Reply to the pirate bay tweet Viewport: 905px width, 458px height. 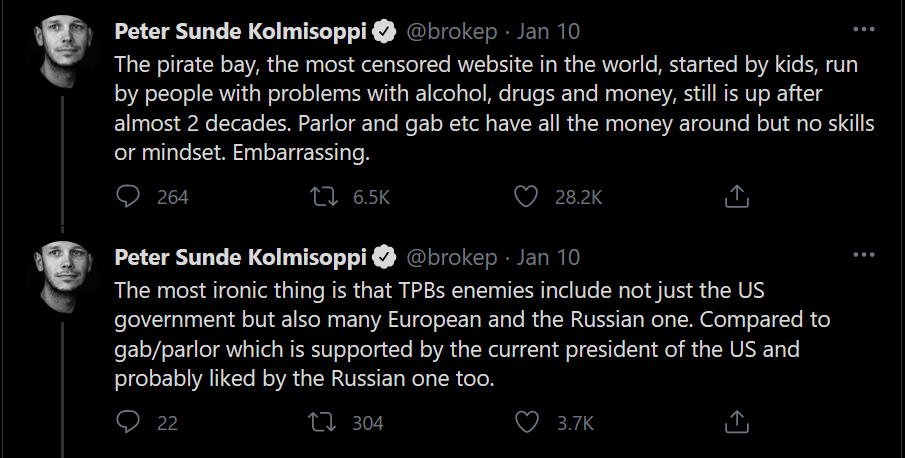click(x=129, y=197)
